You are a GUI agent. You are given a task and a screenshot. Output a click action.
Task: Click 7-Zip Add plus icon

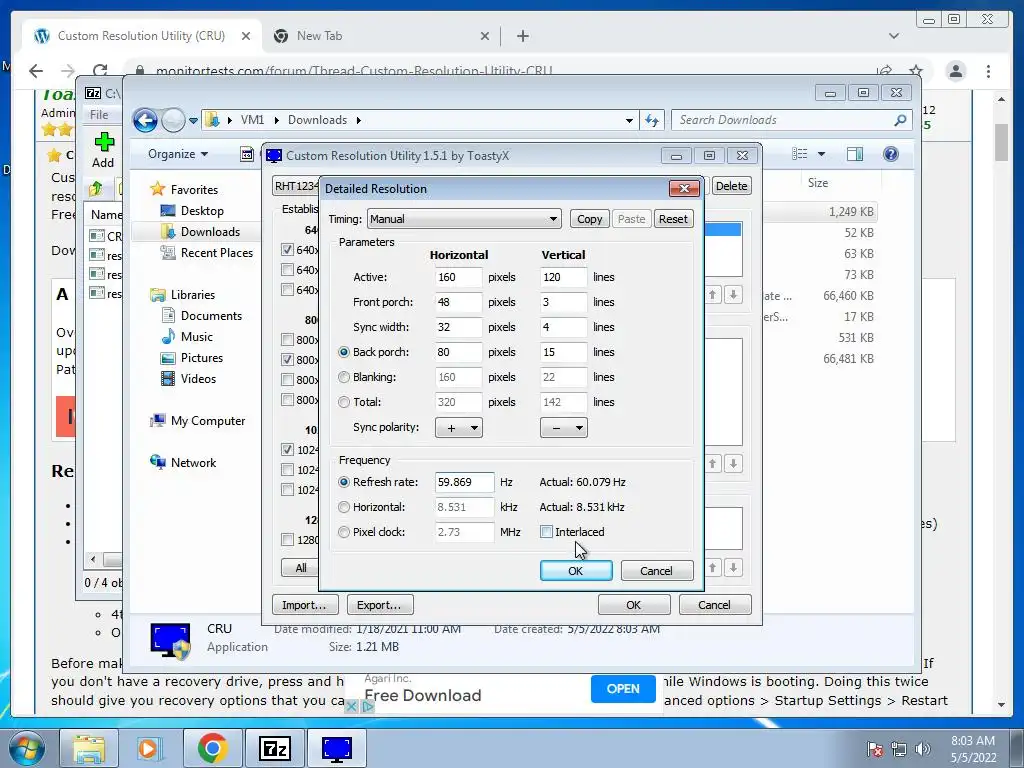coord(104,142)
